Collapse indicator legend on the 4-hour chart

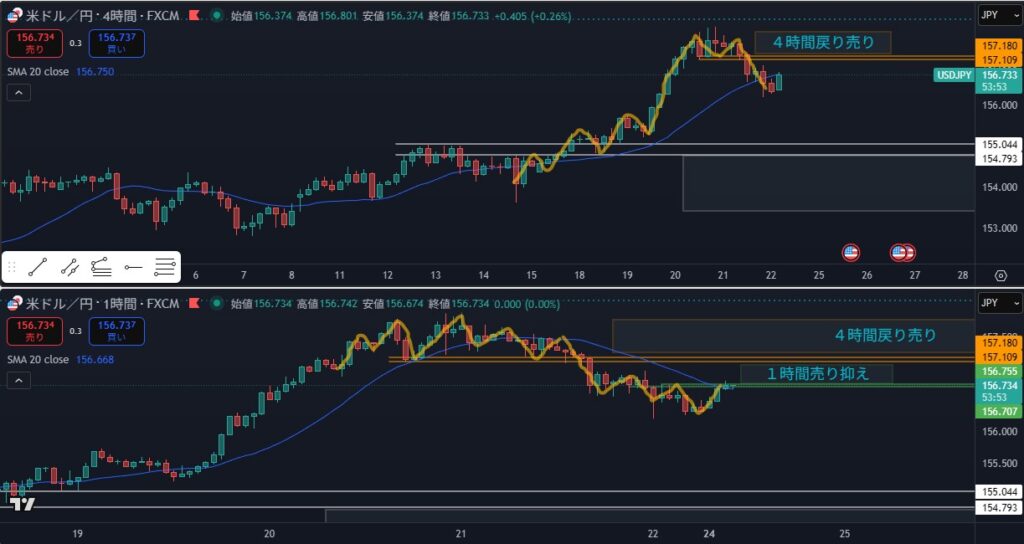19,93
